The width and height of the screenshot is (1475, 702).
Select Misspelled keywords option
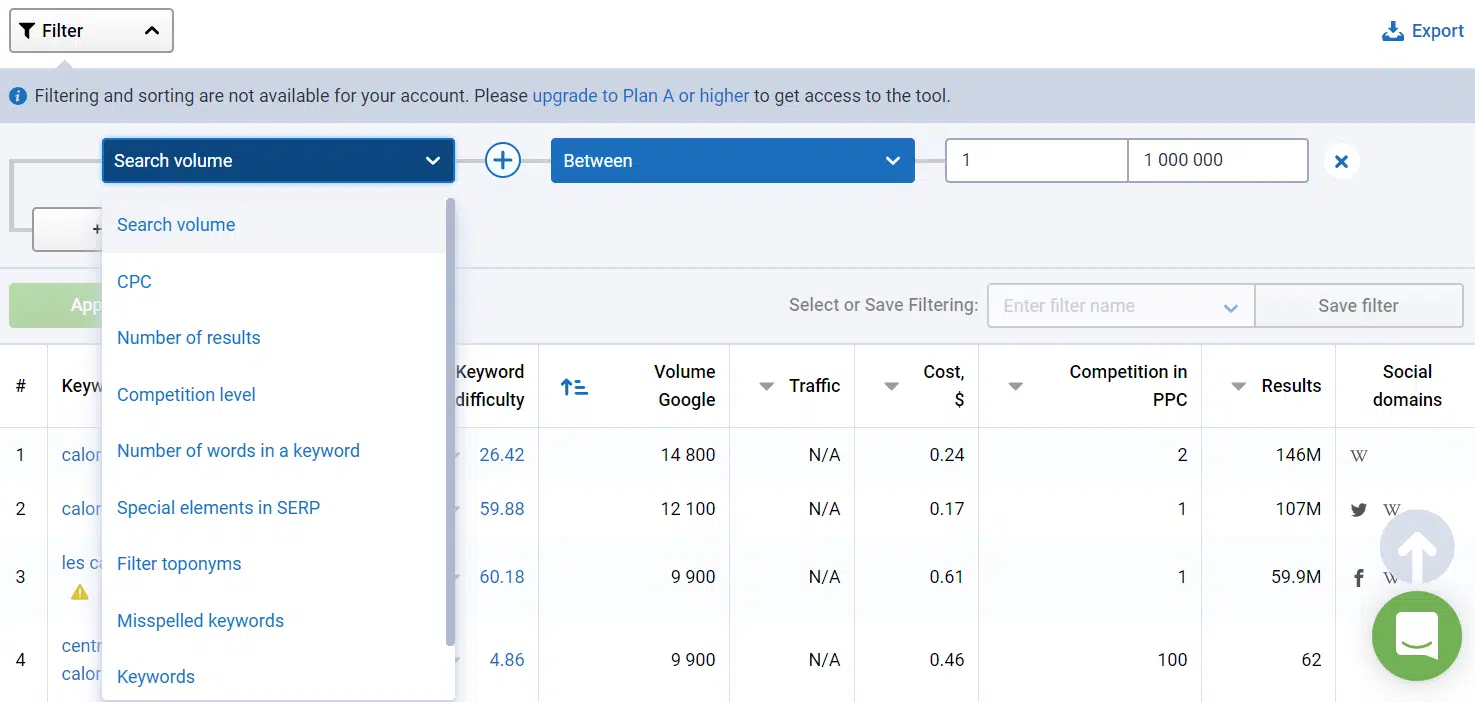click(x=200, y=621)
